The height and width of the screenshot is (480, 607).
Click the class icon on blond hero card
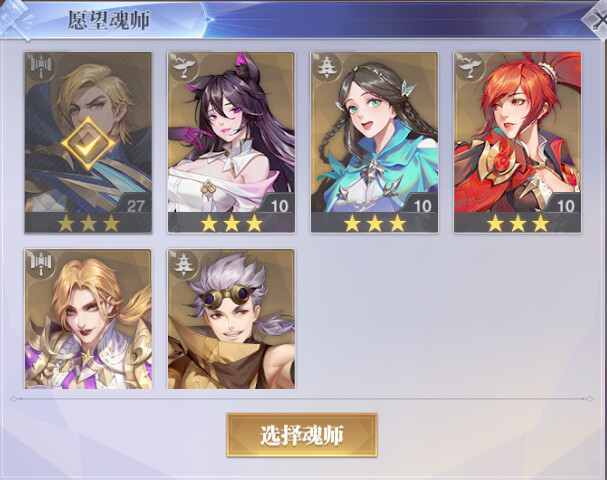point(41,67)
